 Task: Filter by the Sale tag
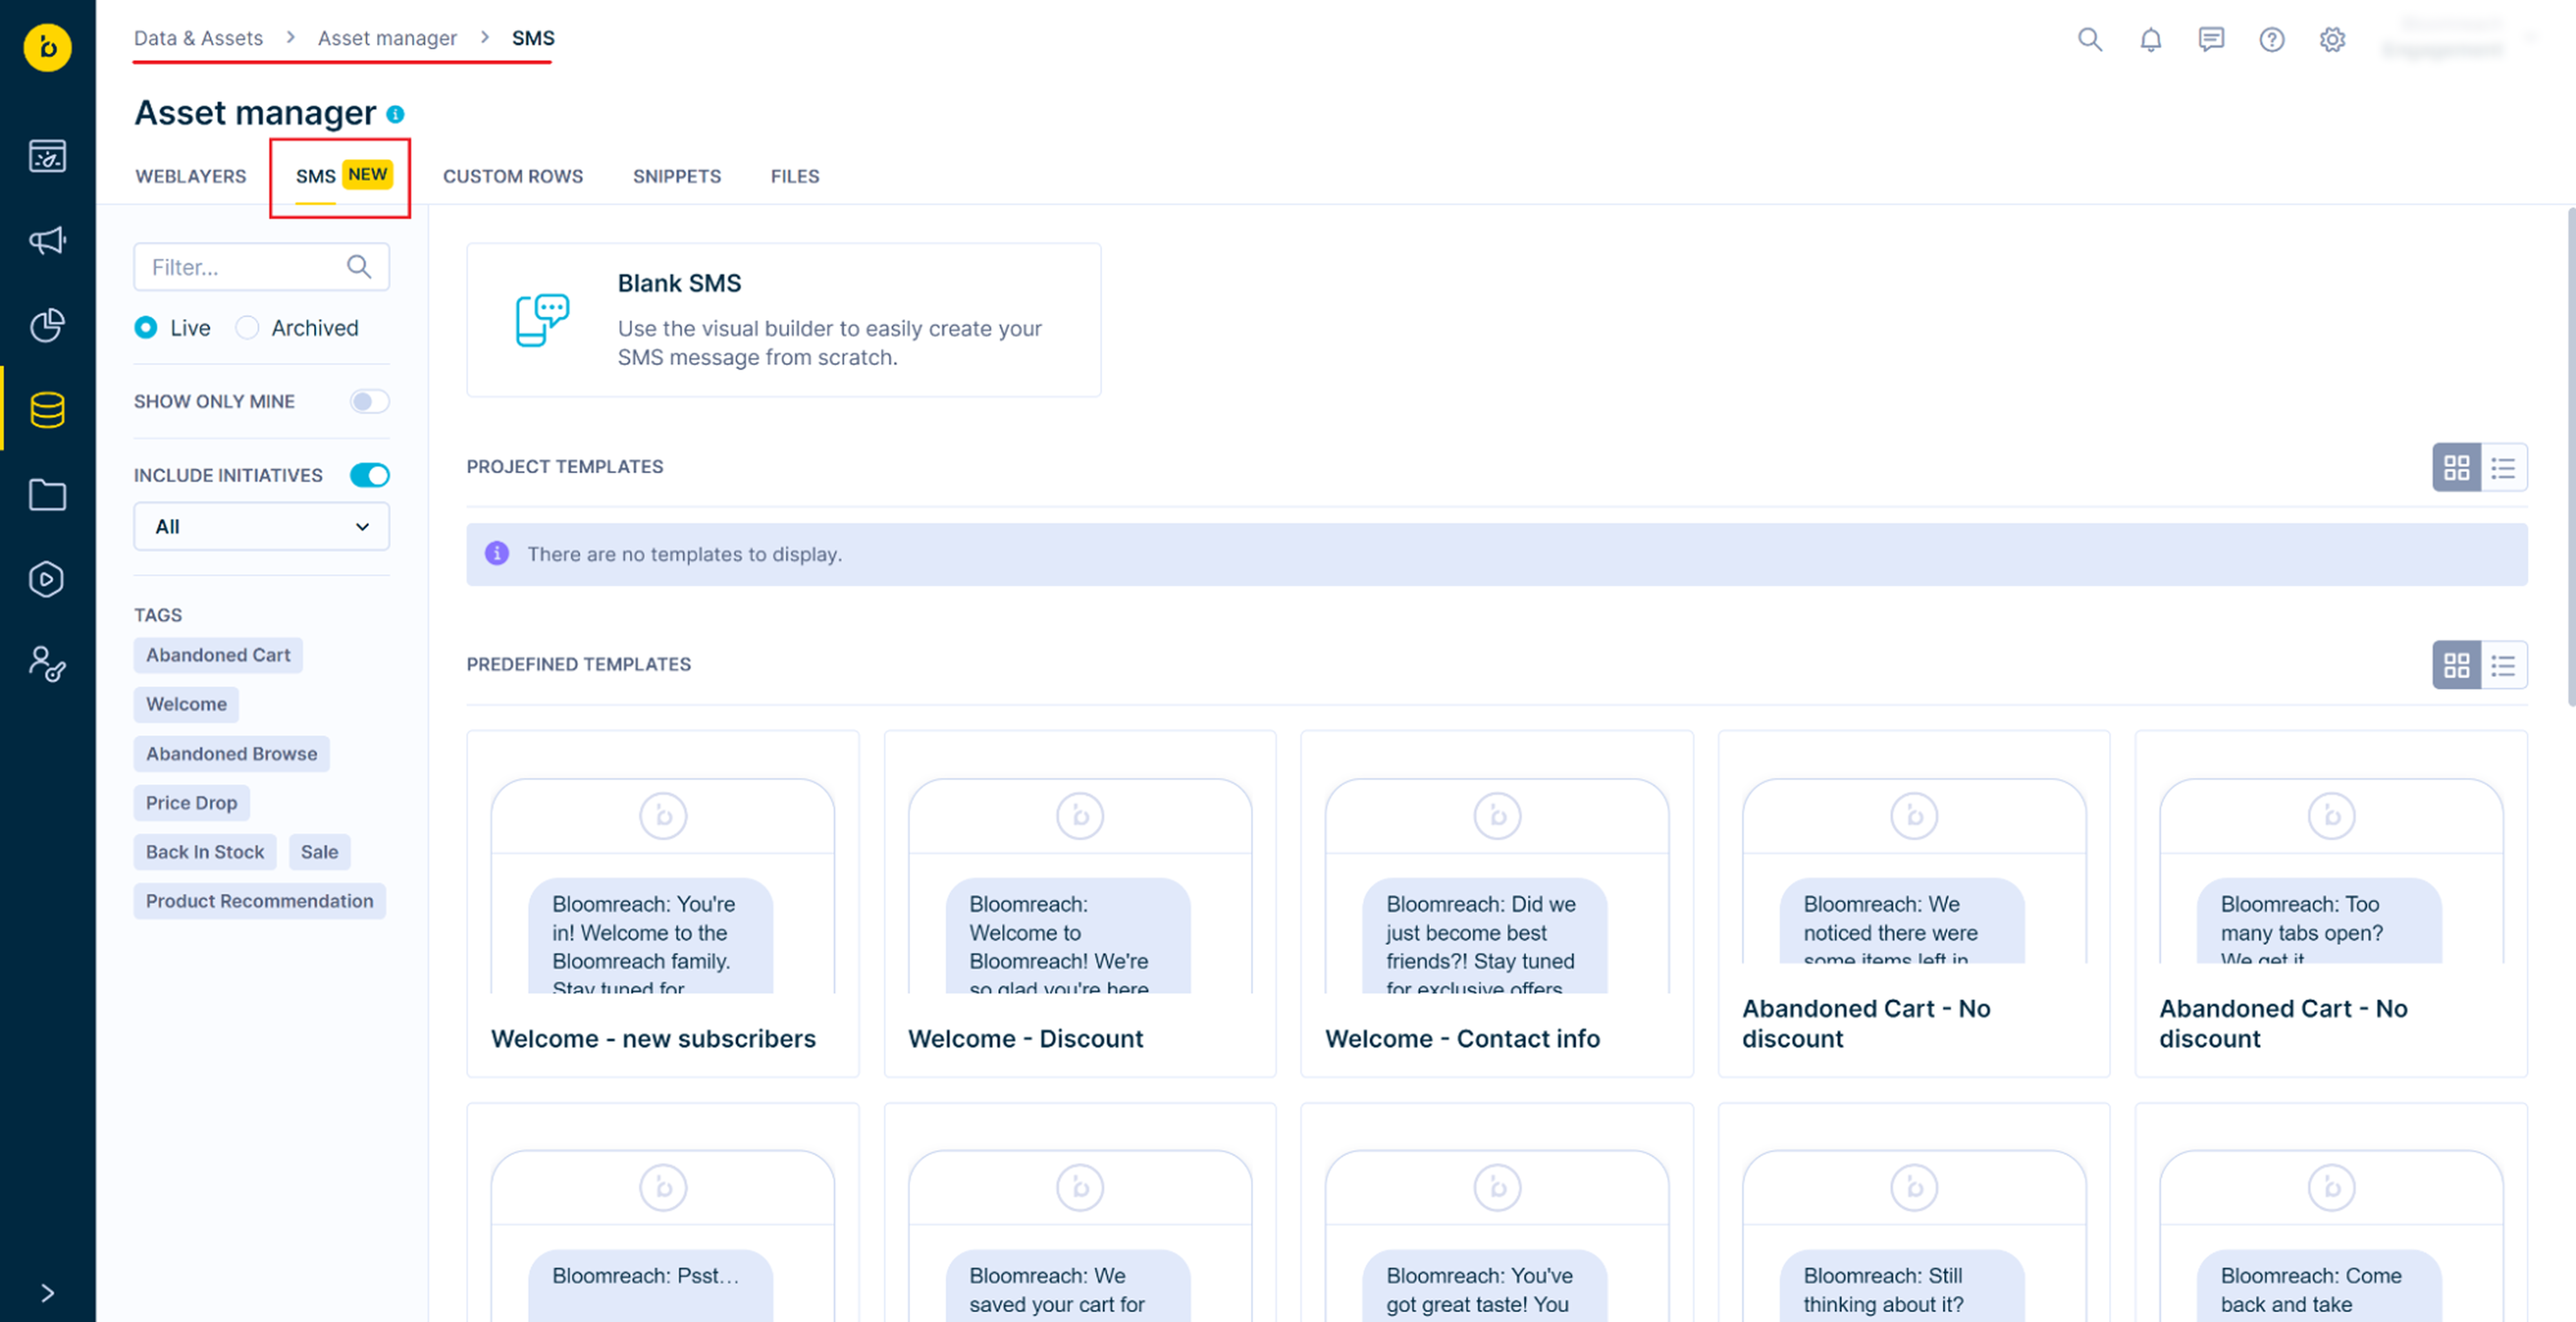pos(319,852)
